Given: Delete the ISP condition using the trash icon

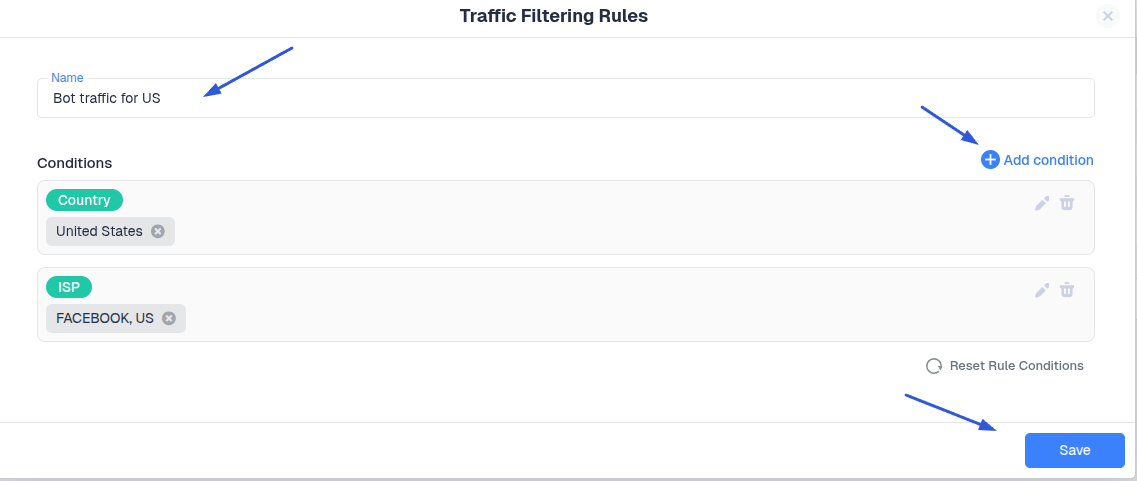Looking at the screenshot, I should pos(1067,290).
